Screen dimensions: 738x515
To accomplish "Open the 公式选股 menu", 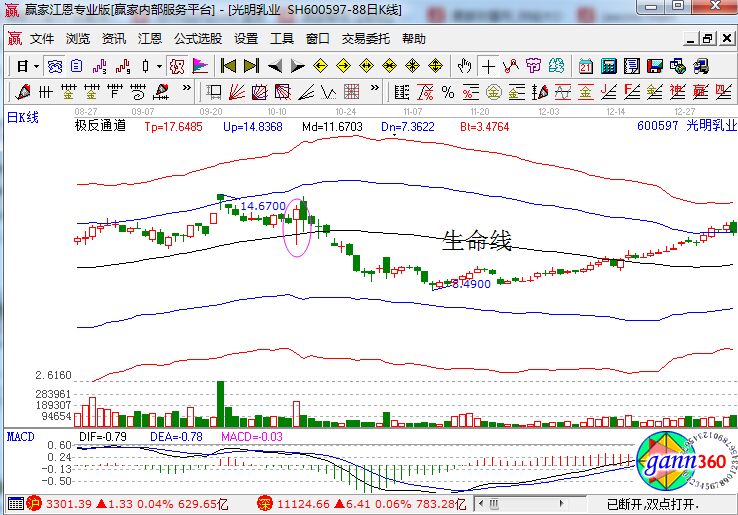I will (x=198, y=39).
